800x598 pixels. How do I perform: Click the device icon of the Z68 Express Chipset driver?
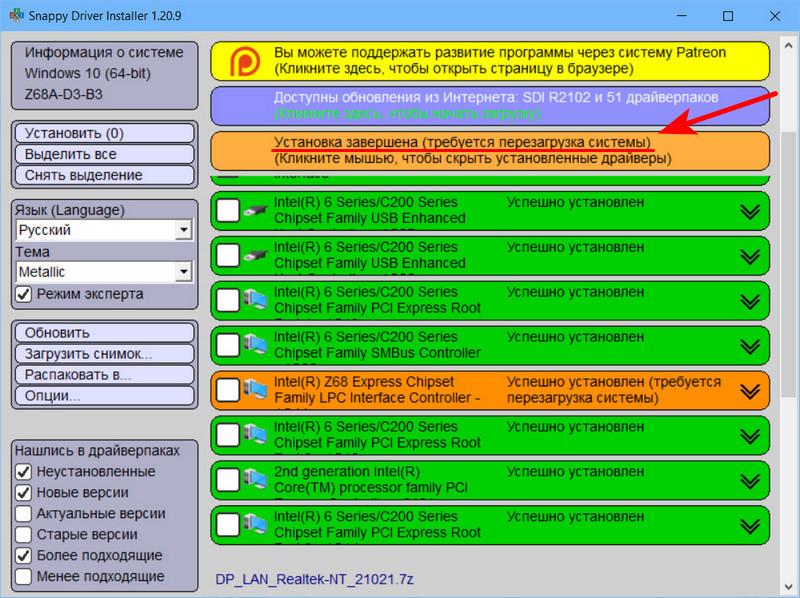pyautogui.click(x=255, y=390)
